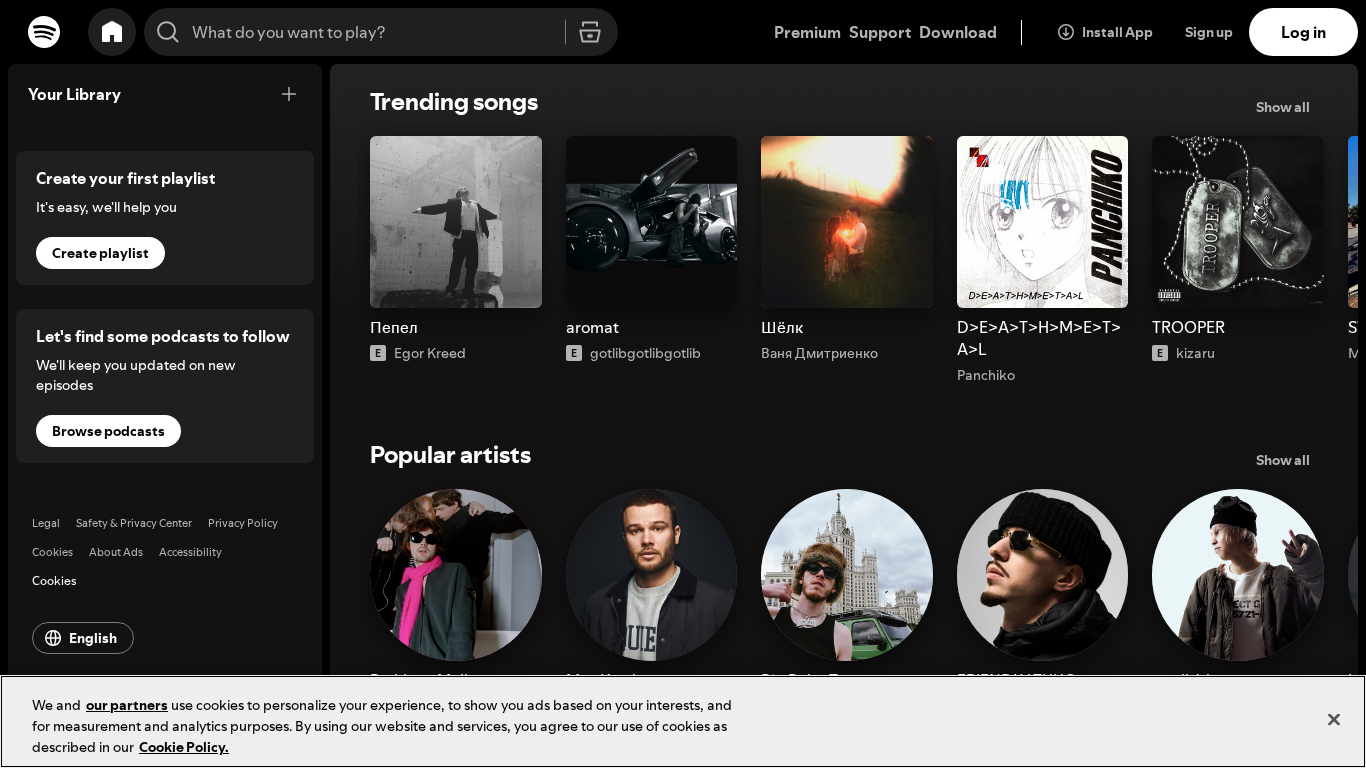The width and height of the screenshot is (1366, 768).
Task: Open artist Ваня Дмитриенко
Action: [x=819, y=353]
